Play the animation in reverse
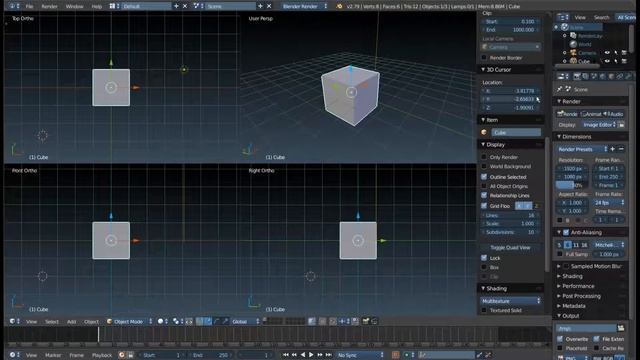The image size is (640, 360). pyautogui.click(x=303, y=355)
